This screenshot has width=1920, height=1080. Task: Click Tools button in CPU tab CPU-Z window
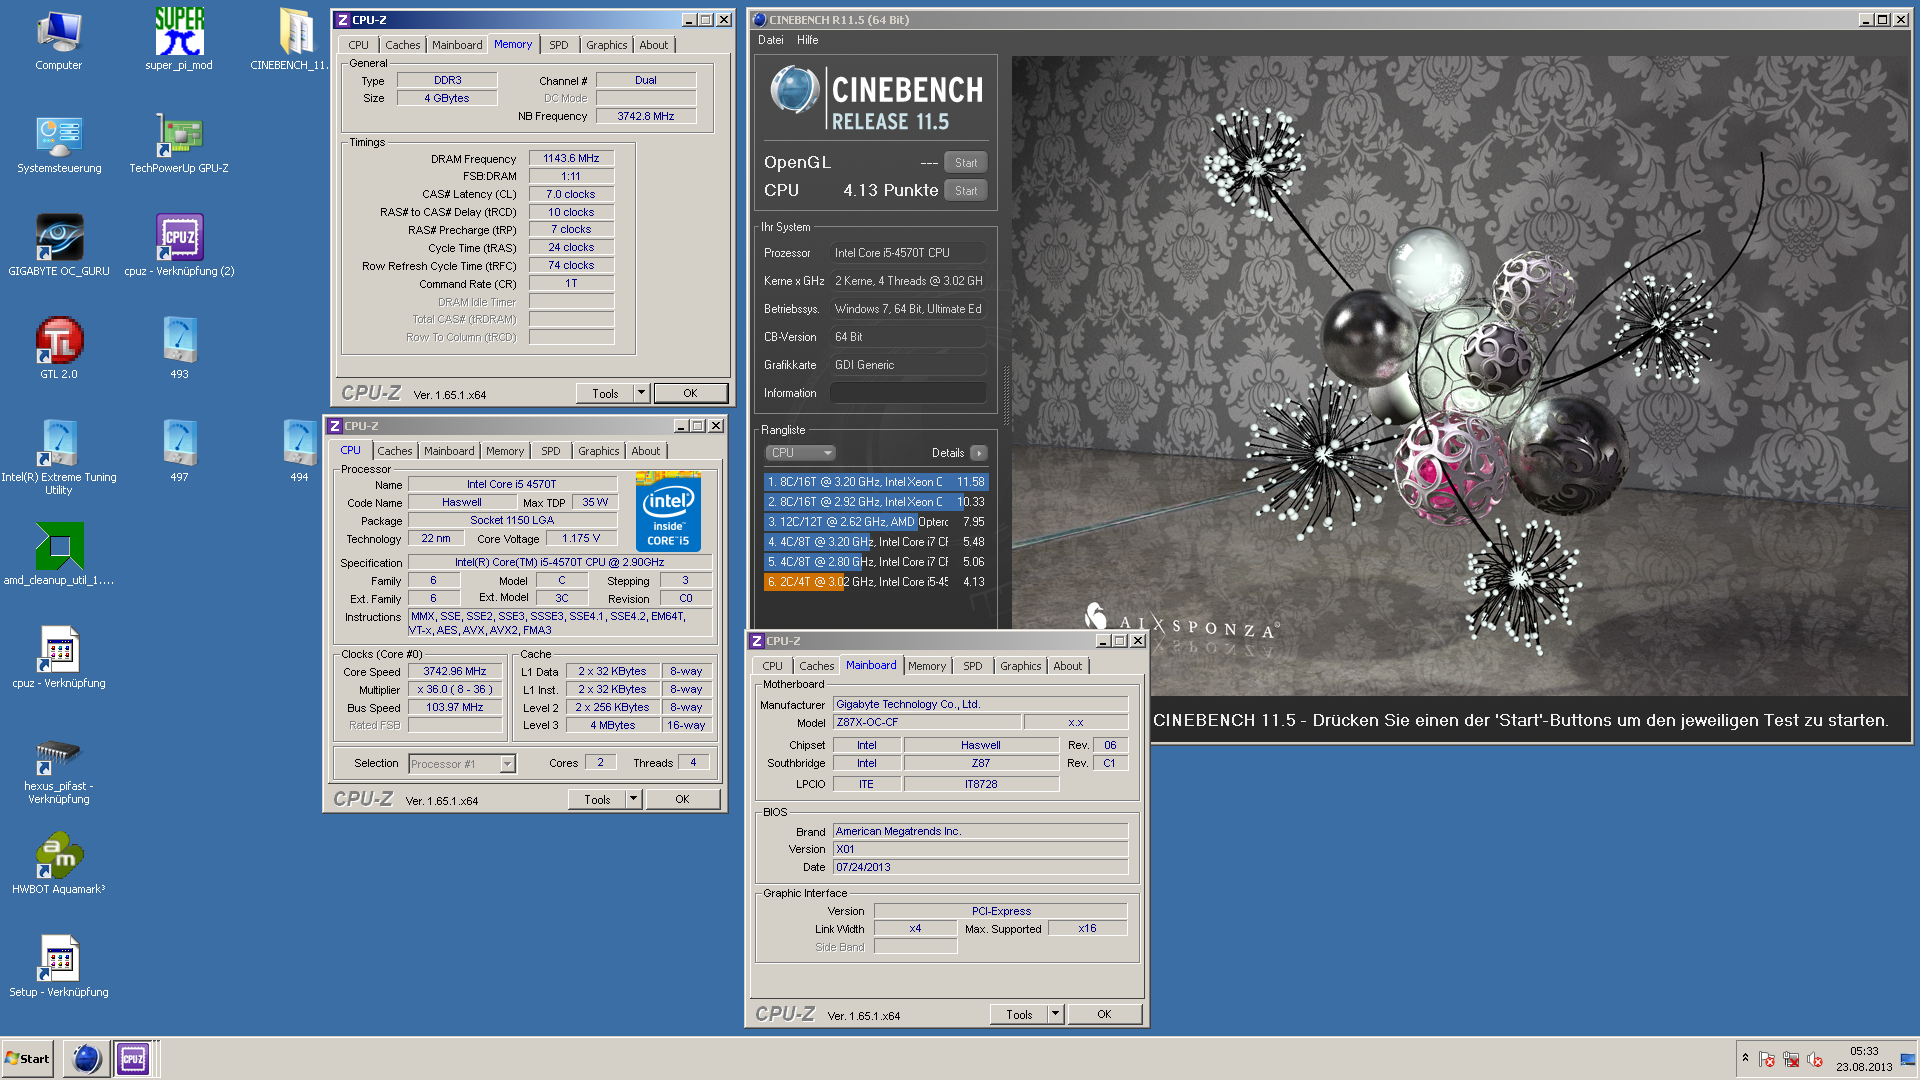[x=597, y=799]
